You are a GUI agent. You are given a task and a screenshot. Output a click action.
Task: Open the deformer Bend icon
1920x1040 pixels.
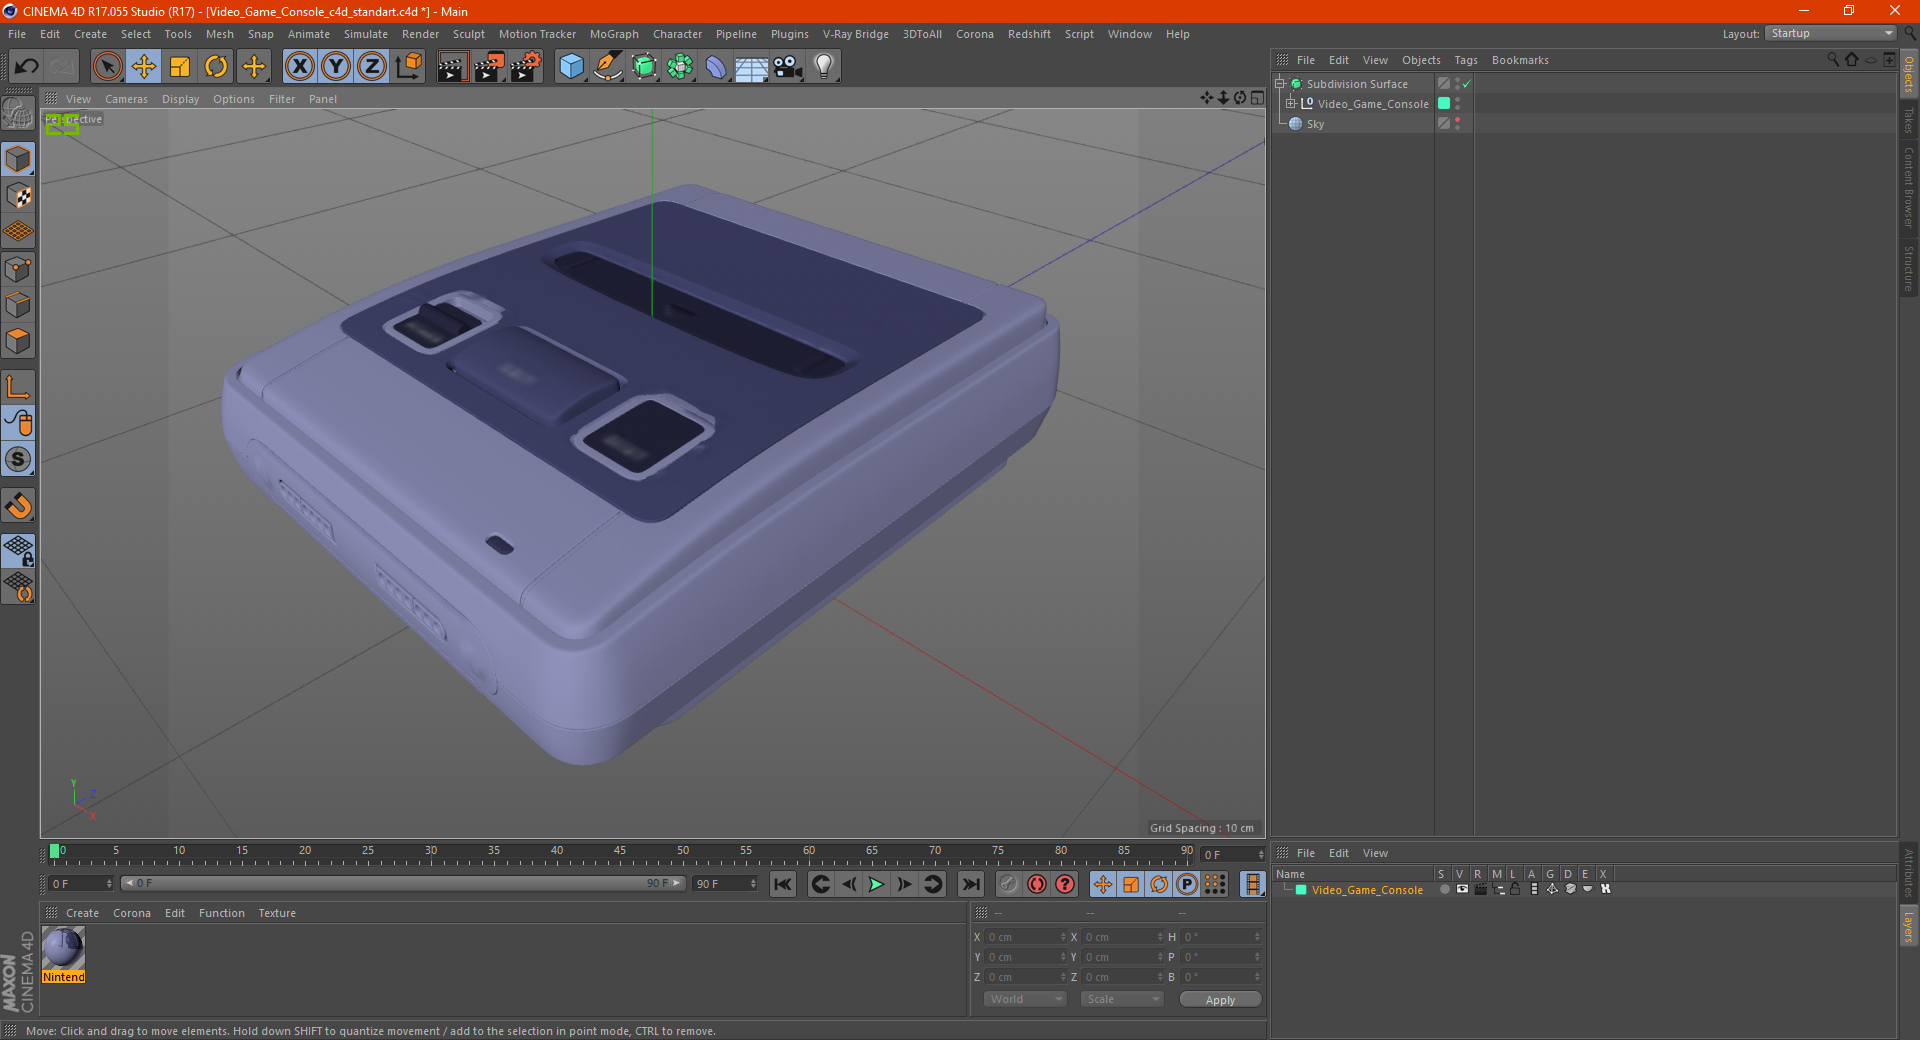pyautogui.click(x=716, y=67)
